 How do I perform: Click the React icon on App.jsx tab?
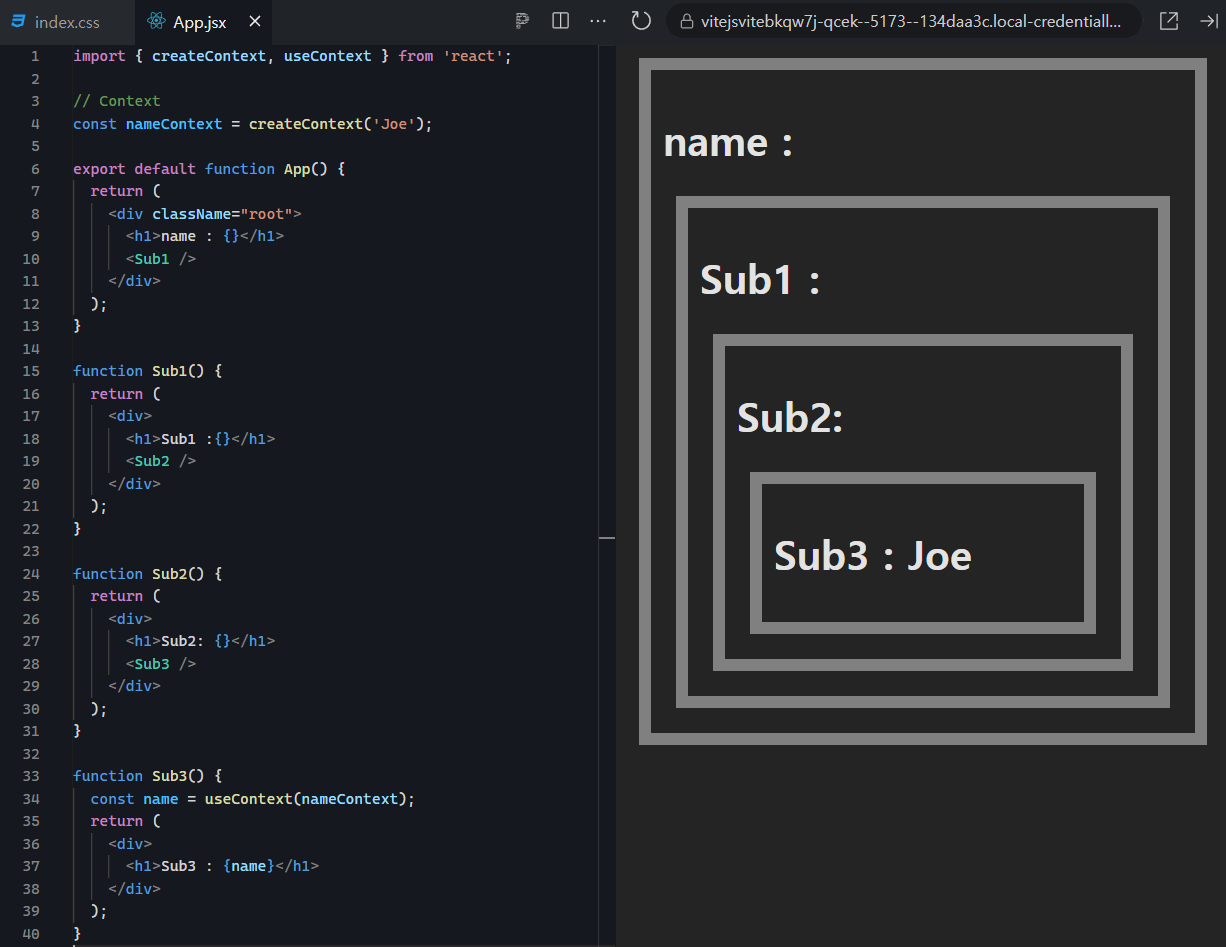(x=155, y=21)
